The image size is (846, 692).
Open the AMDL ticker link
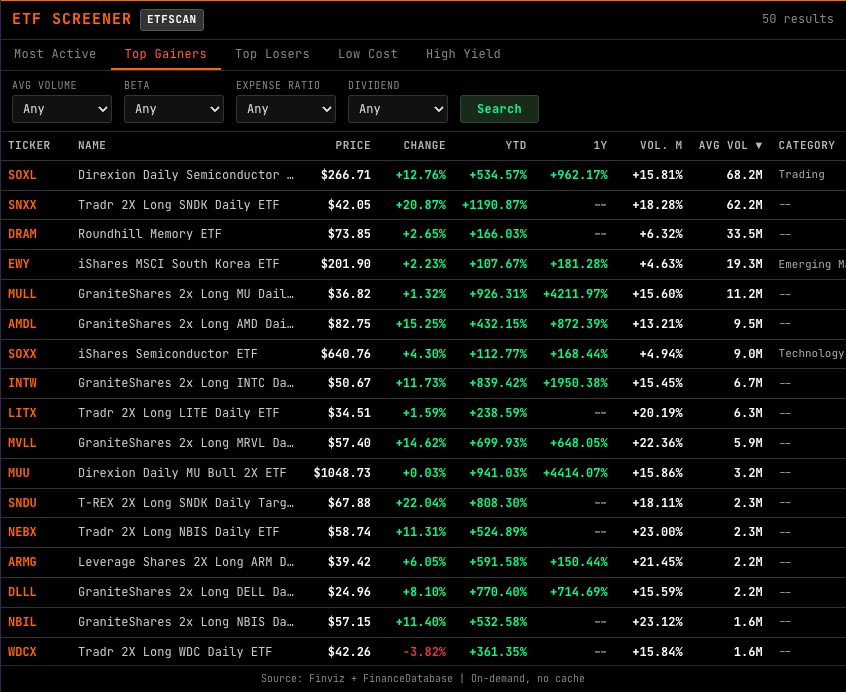point(22,324)
